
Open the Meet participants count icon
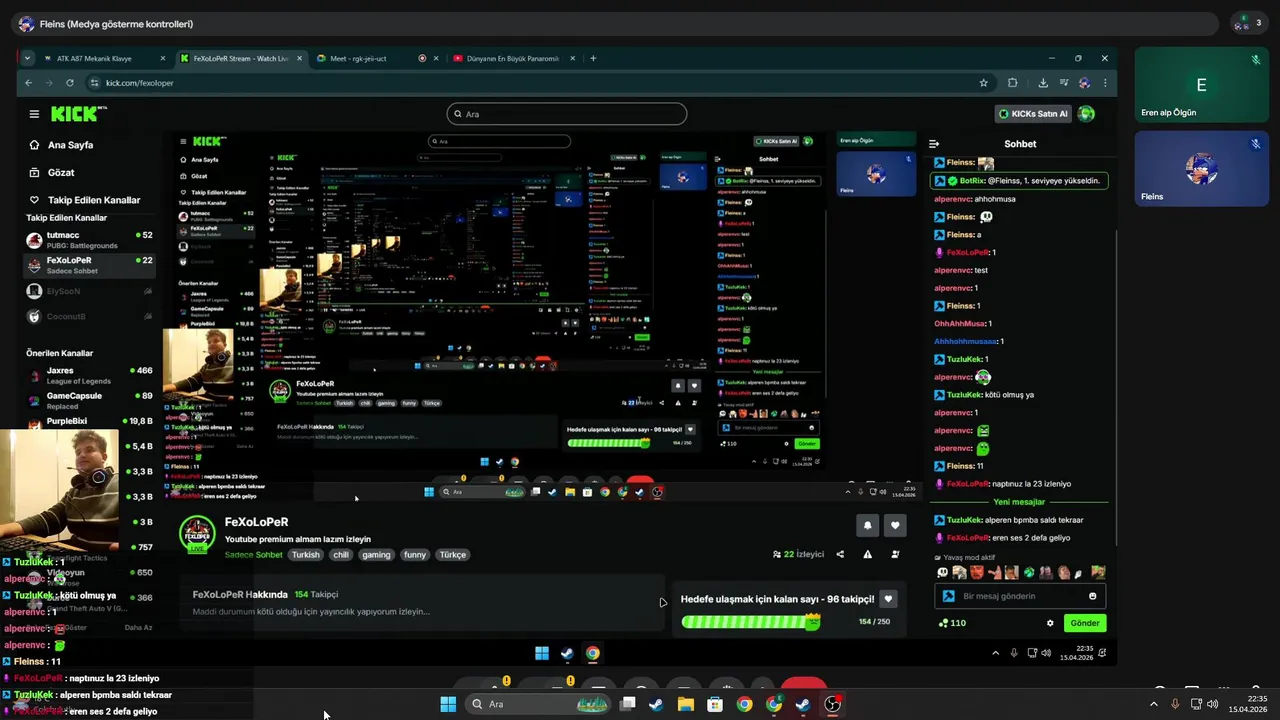pyautogui.click(x=1250, y=23)
